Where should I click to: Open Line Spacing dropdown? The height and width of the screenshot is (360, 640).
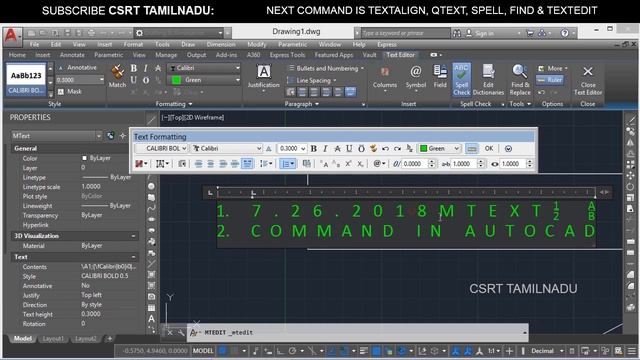[x=312, y=80]
